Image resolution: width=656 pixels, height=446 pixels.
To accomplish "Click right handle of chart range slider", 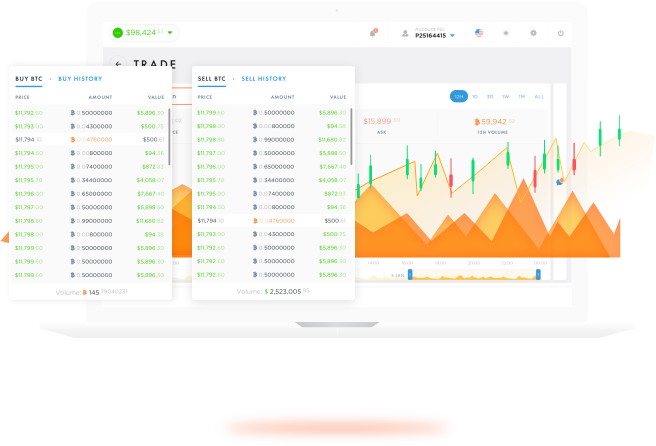I will 538,275.
